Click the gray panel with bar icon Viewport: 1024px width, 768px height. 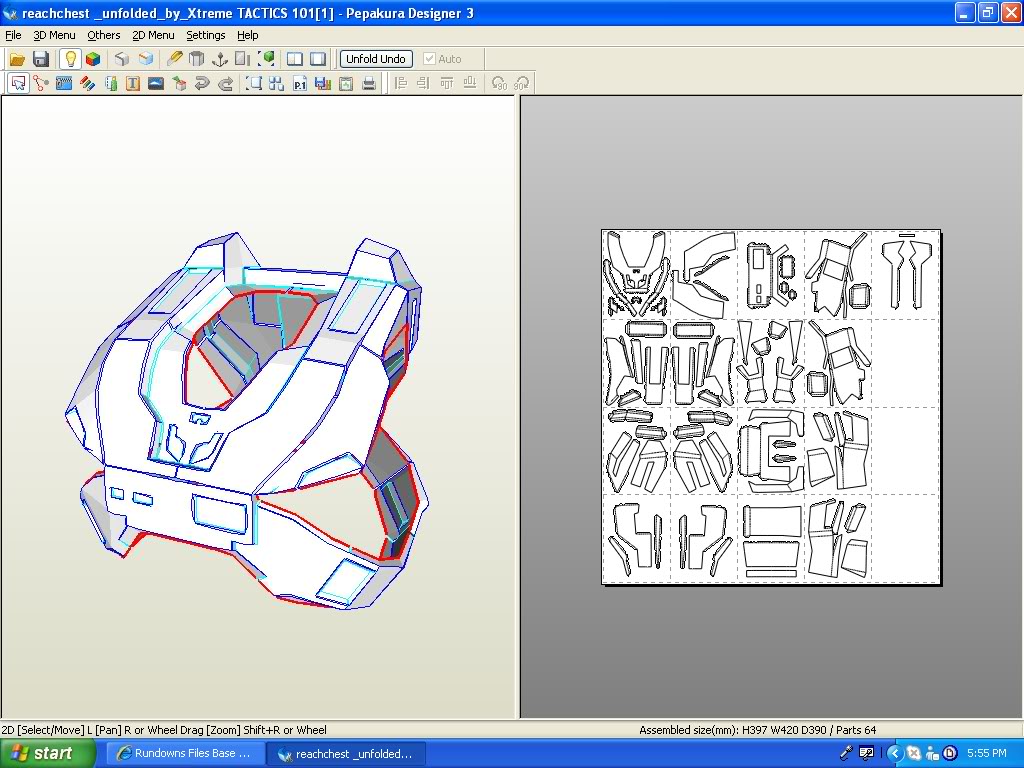[x=242, y=59]
